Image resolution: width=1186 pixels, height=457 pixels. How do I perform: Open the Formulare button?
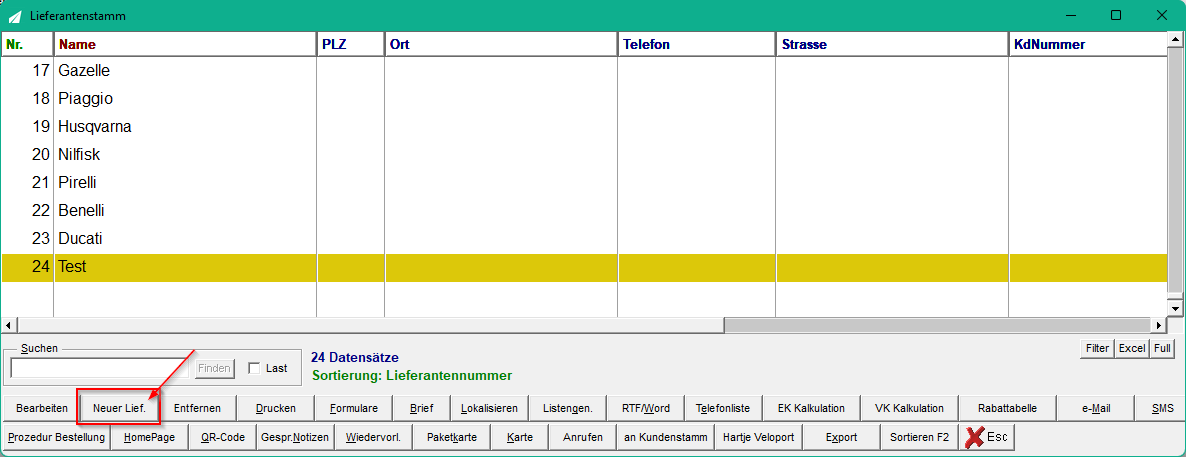pos(353,408)
